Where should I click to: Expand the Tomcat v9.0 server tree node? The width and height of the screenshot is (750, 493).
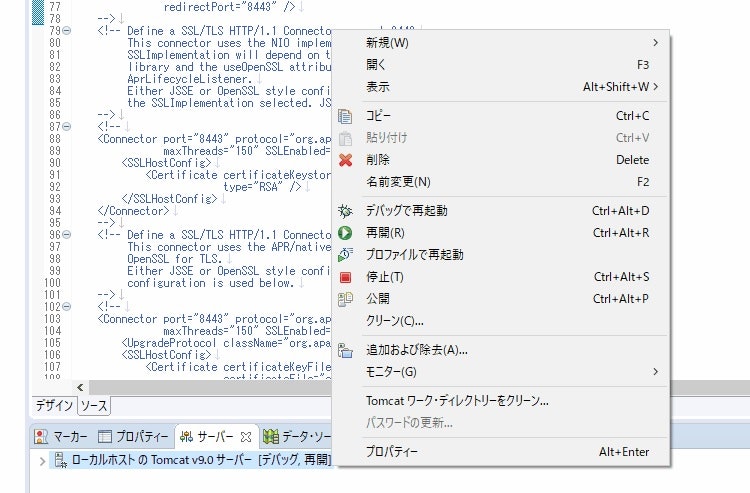click(x=42, y=461)
